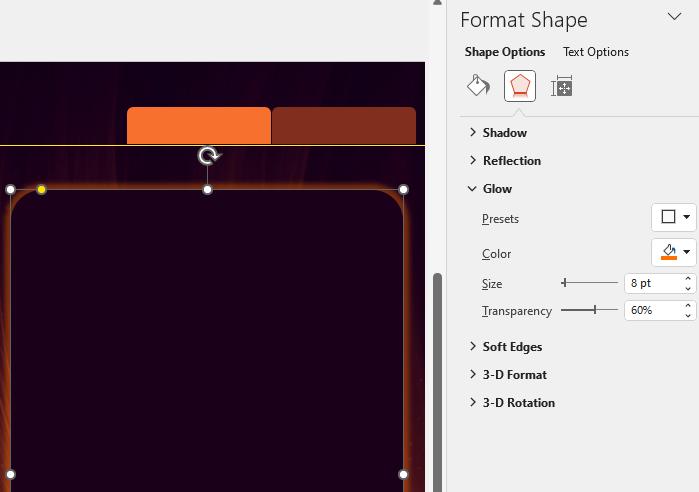Viewport: 699px width, 492px height.
Task: Click the Transparency label
Action: pyautogui.click(x=517, y=311)
